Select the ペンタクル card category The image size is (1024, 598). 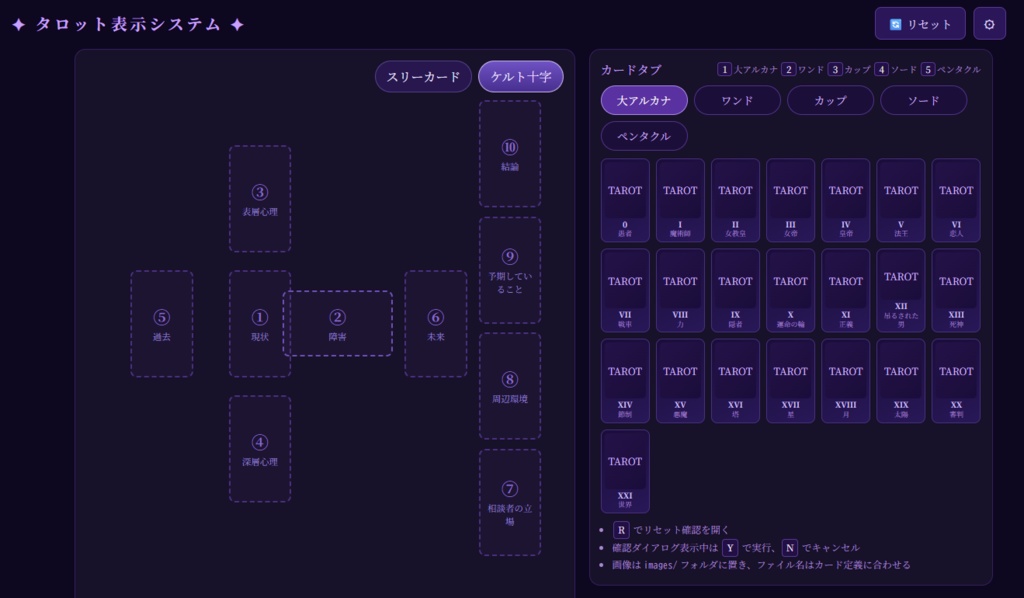(x=644, y=136)
